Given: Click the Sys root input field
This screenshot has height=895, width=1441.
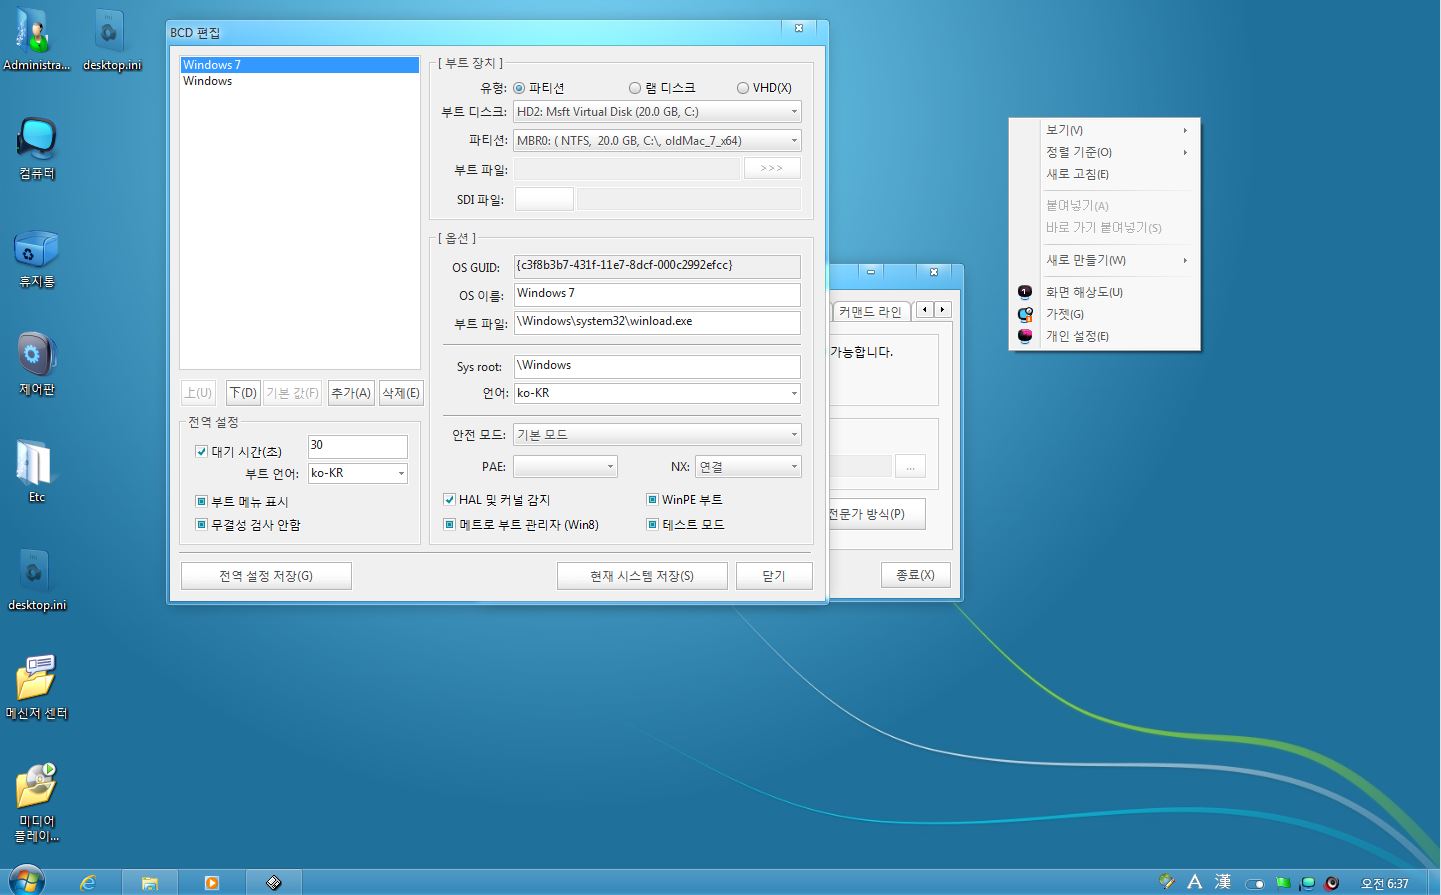Looking at the screenshot, I should click(657, 366).
